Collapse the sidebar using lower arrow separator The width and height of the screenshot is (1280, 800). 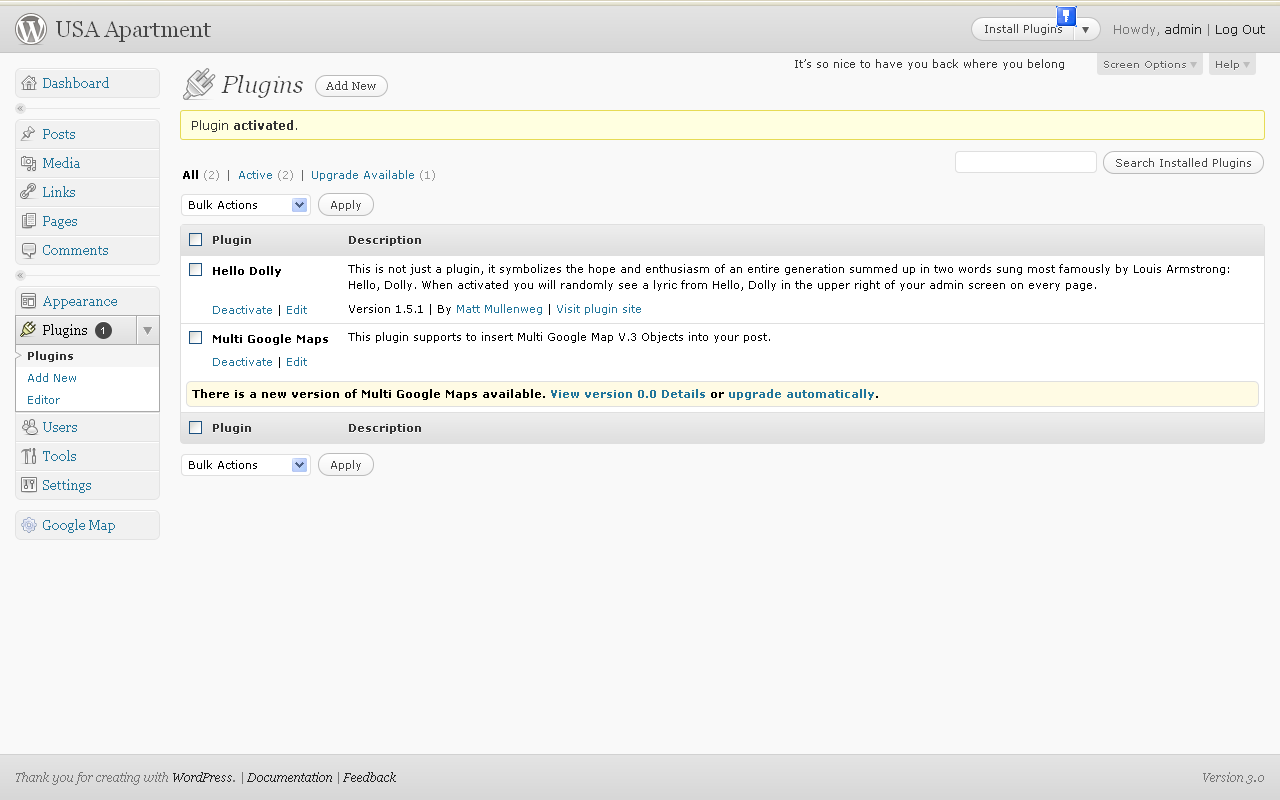pyautogui.click(x=21, y=275)
